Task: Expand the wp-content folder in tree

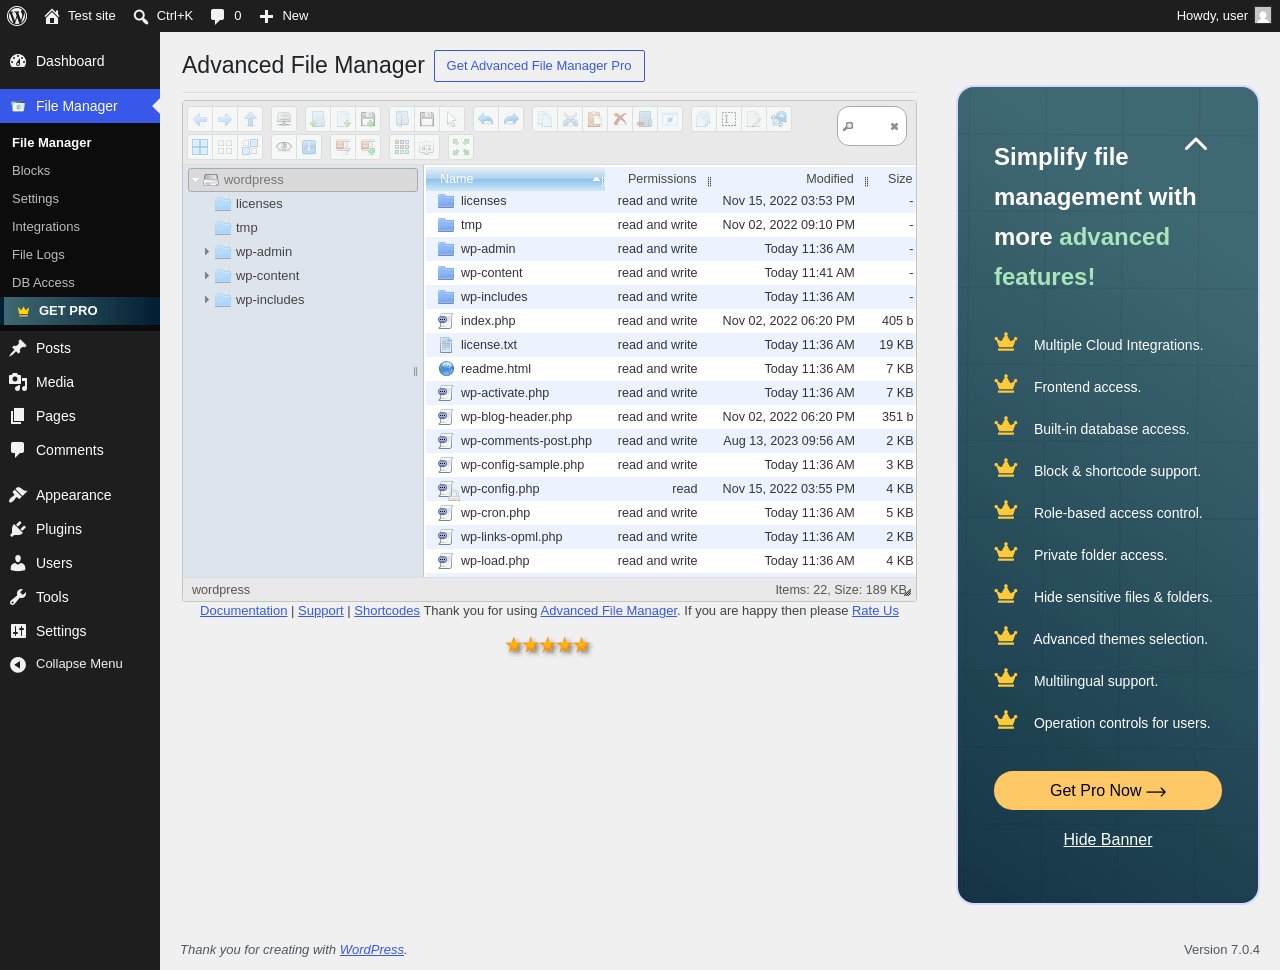Action: [x=207, y=276]
